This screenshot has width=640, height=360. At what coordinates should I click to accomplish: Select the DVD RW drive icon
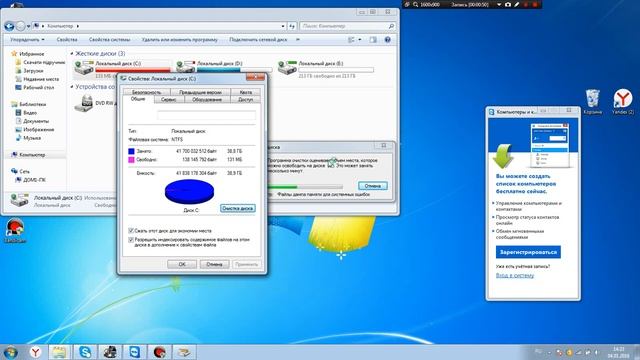[84, 103]
